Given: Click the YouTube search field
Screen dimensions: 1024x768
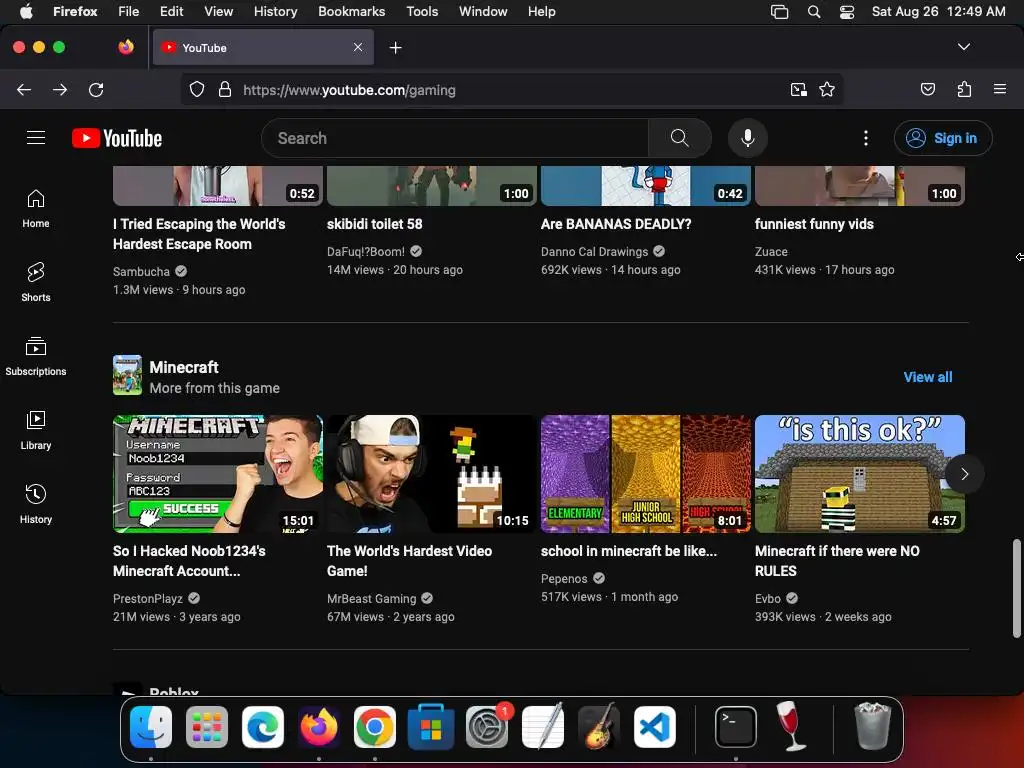Looking at the screenshot, I should tap(455, 138).
